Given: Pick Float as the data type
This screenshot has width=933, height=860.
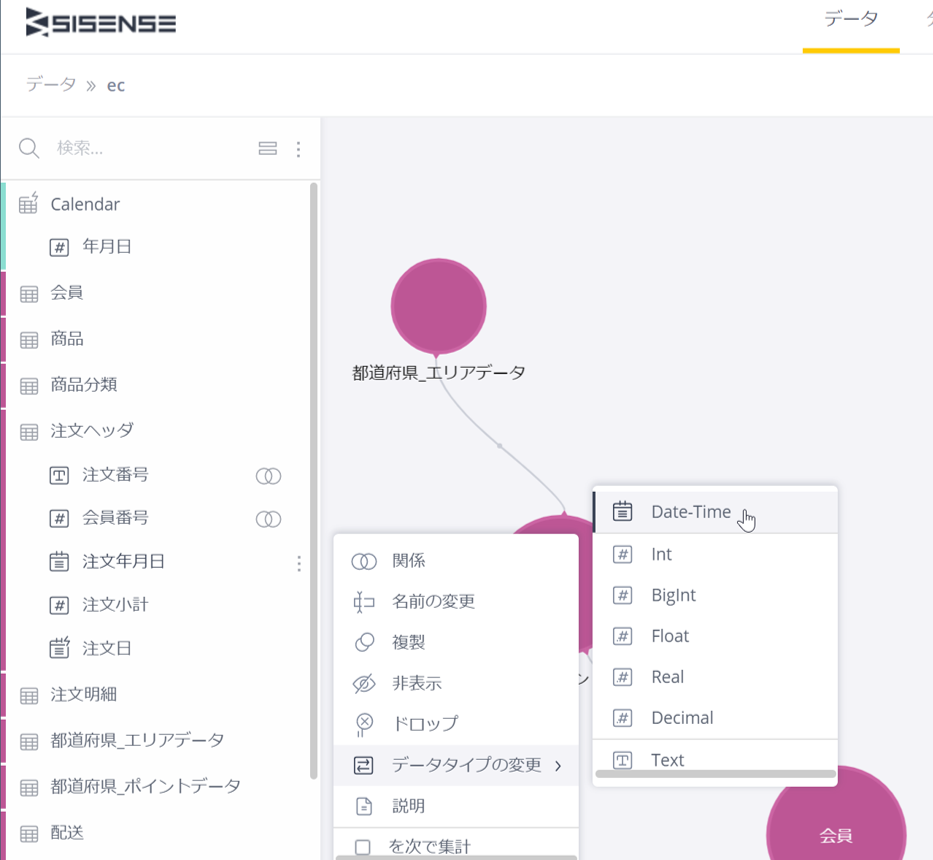Looking at the screenshot, I should [x=716, y=636].
